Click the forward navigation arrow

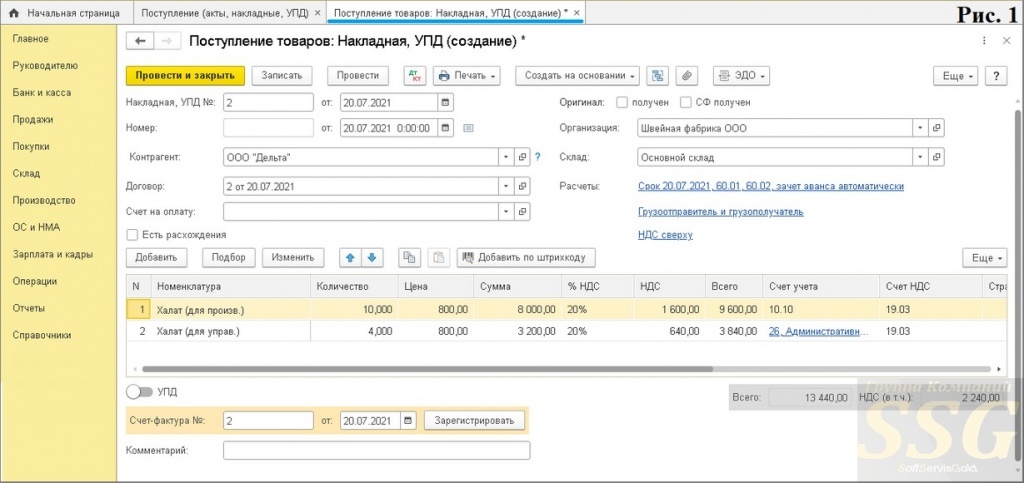click(167, 41)
